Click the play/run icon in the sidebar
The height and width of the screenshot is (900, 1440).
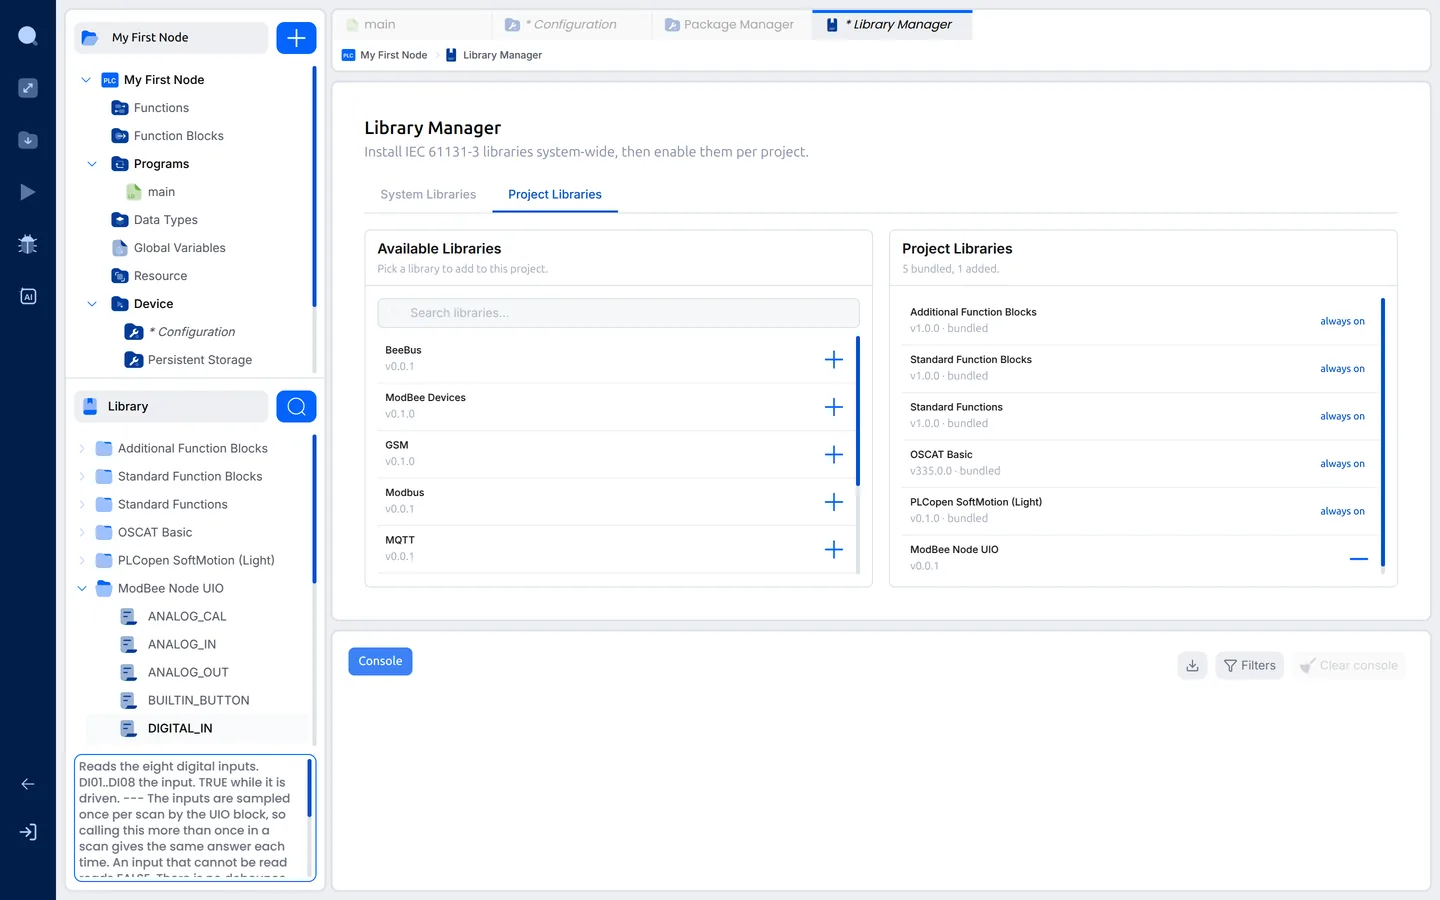point(28,192)
